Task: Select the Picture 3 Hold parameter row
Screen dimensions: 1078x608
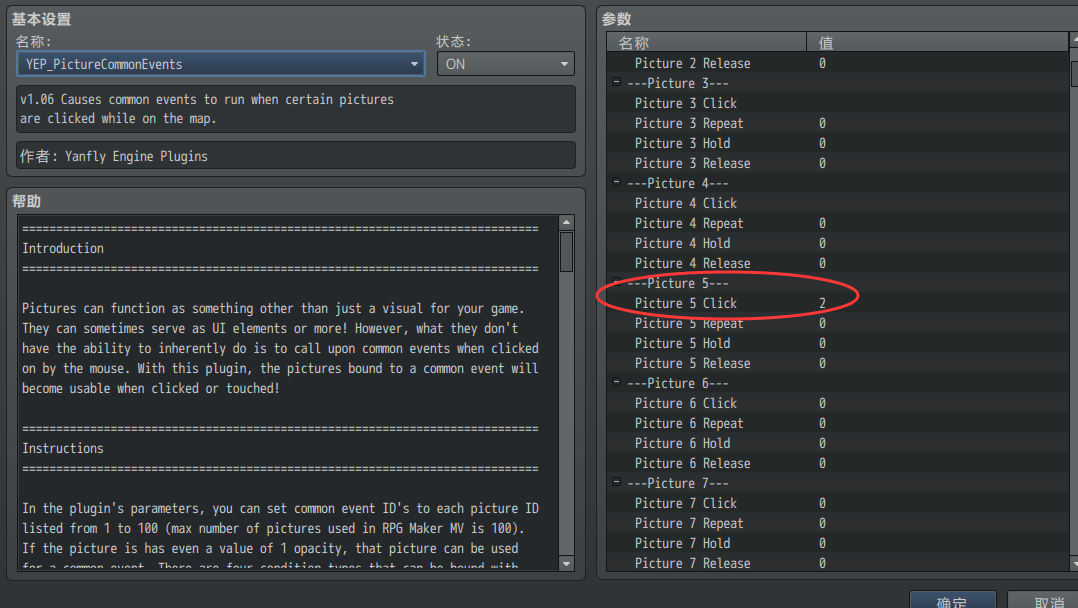Action: point(837,143)
